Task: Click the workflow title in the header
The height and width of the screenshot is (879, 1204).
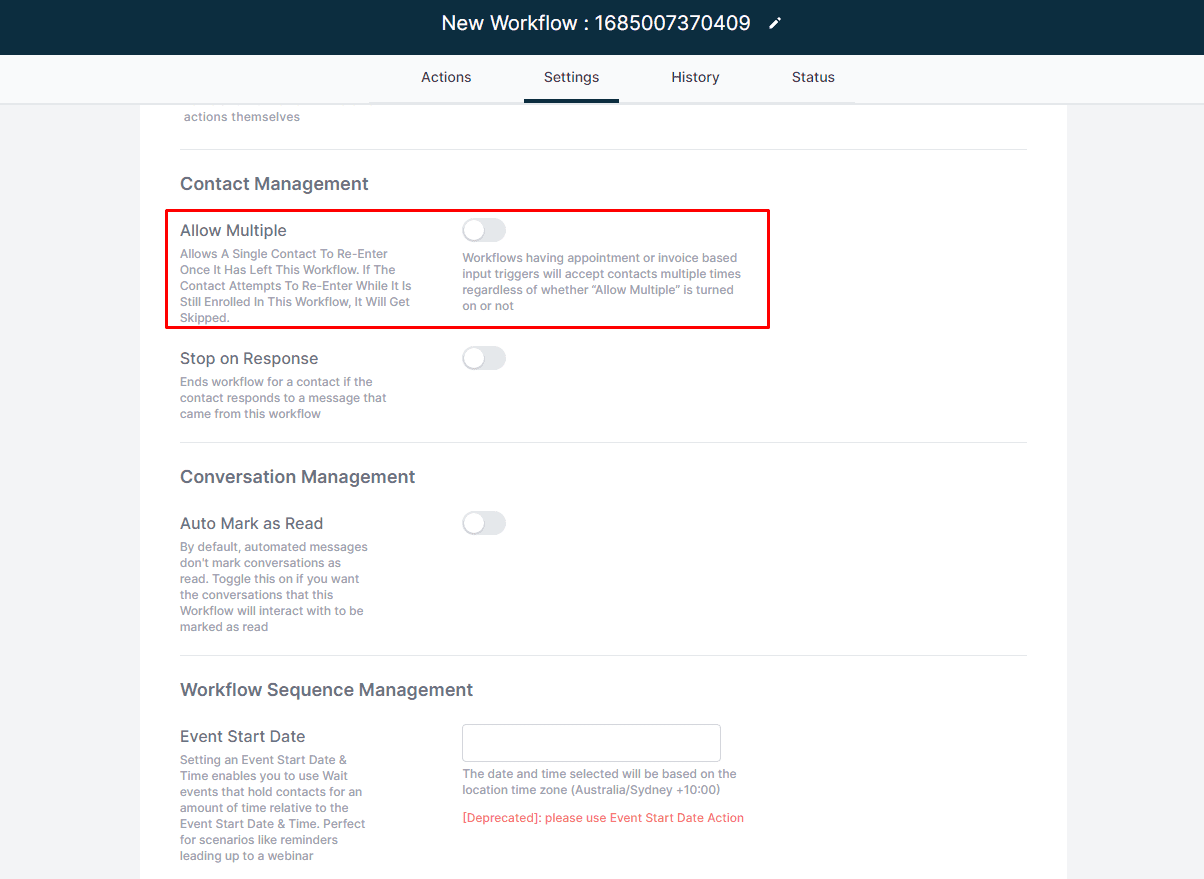Action: click(596, 22)
